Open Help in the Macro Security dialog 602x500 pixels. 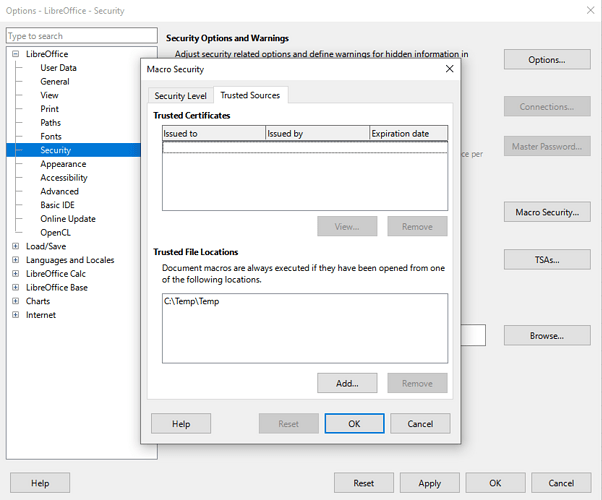(x=181, y=424)
